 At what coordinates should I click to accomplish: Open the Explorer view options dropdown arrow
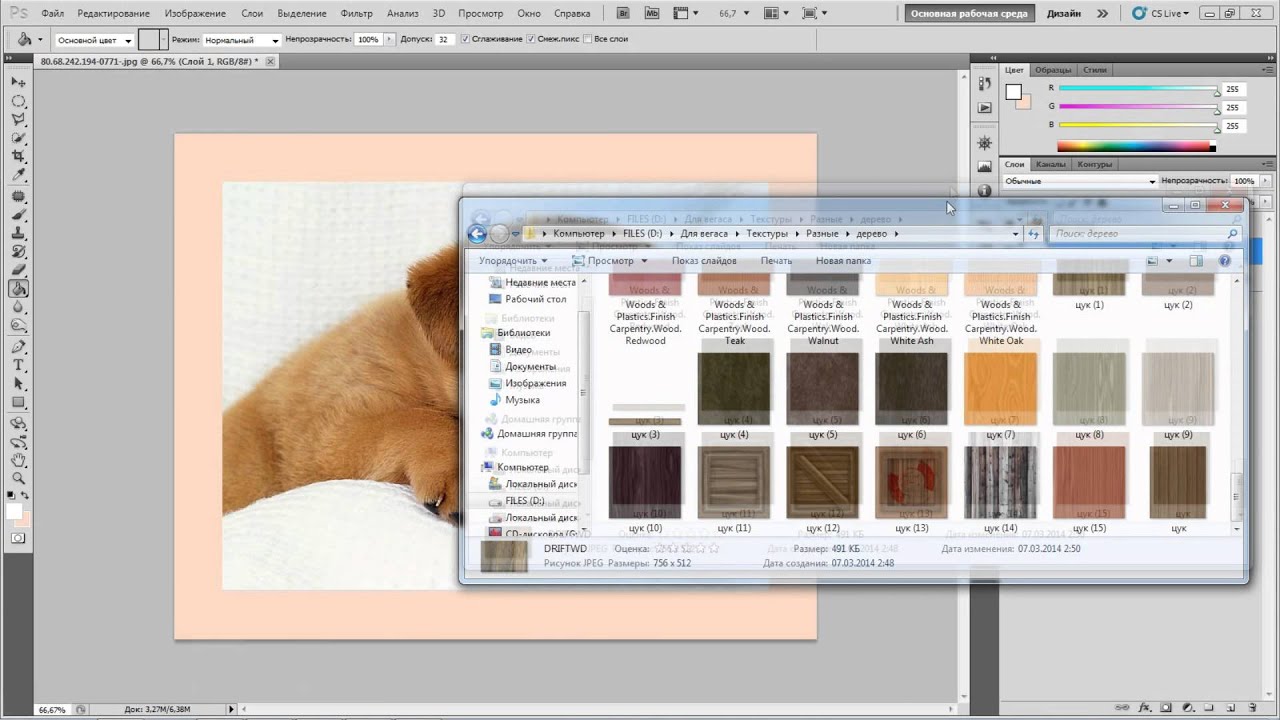(1169, 261)
